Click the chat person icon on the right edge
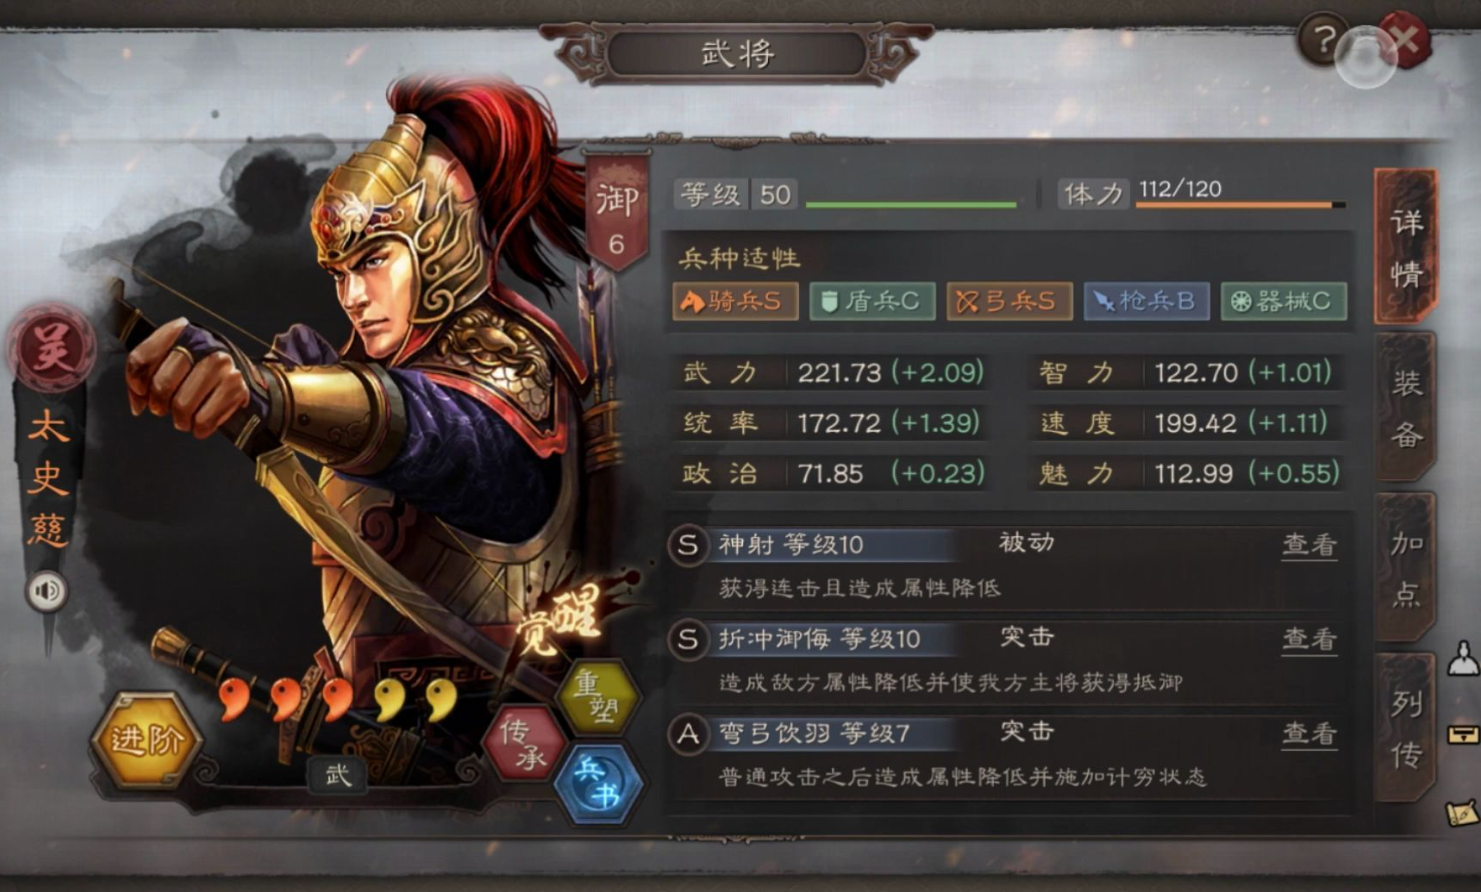Image resolution: width=1481 pixels, height=892 pixels. click(1463, 658)
